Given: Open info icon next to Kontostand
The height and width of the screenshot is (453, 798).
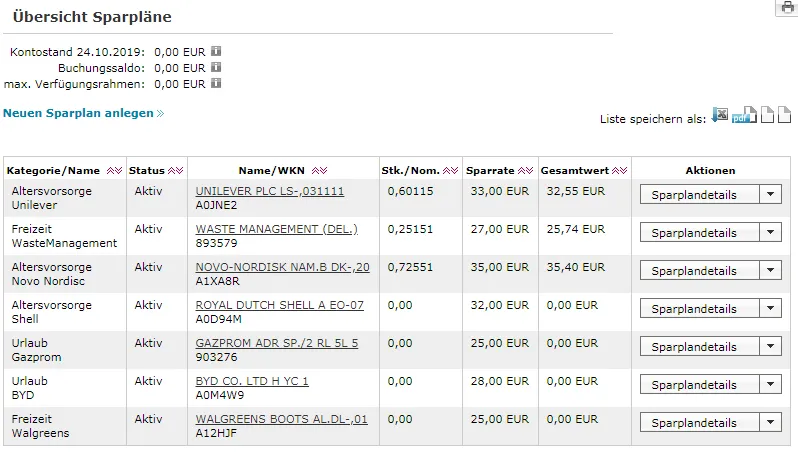Looking at the screenshot, I should point(216,51).
